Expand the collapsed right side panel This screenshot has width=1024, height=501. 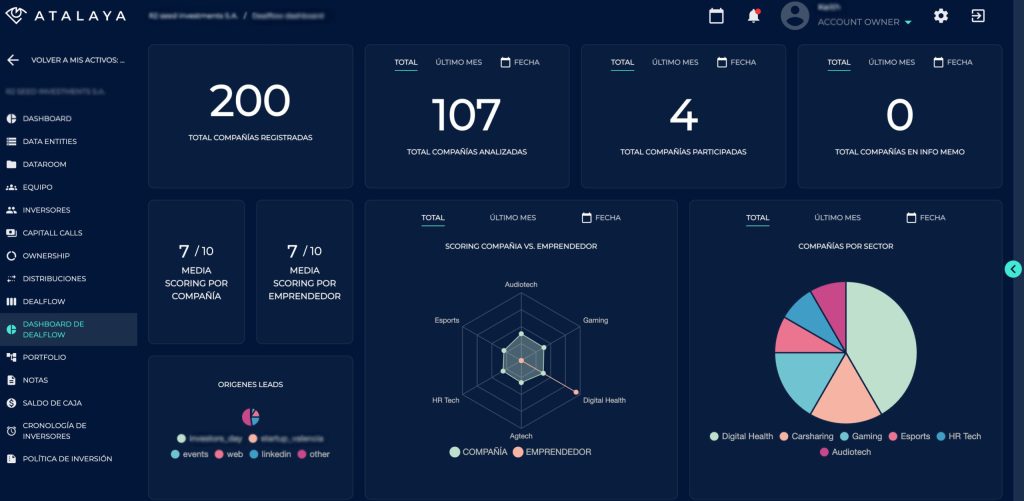1013,268
